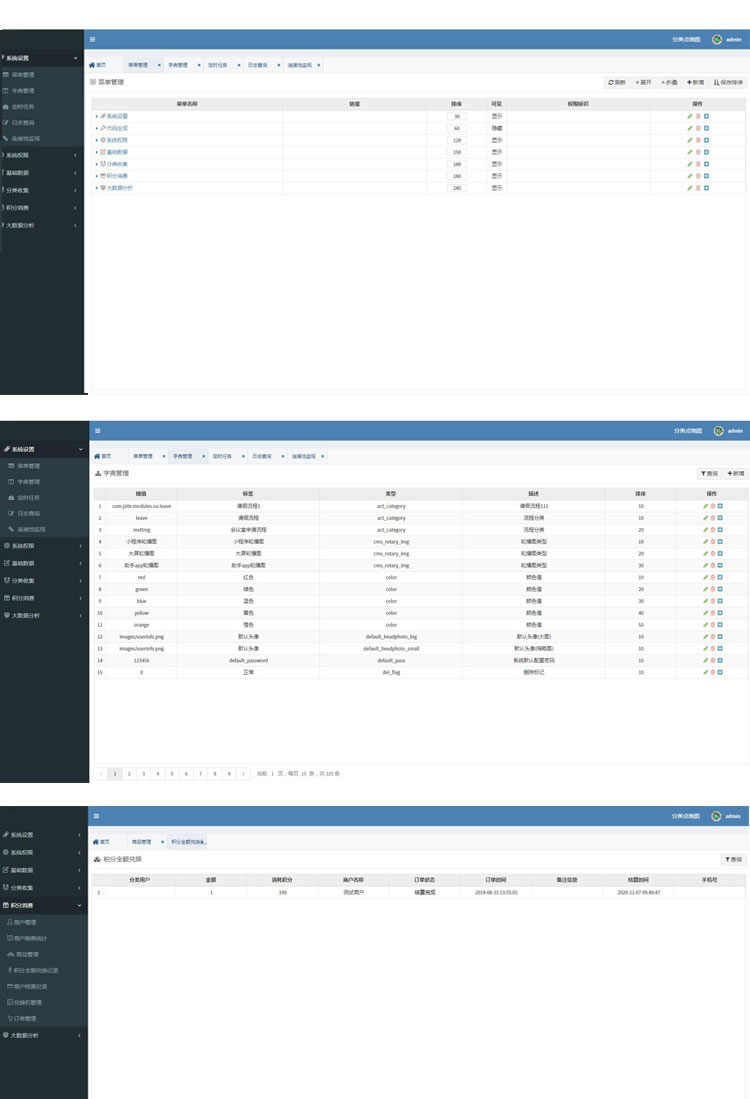Click add-child plus icon for 大数据分析 row
This screenshot has height=1099, width=750.
[707, 188]
